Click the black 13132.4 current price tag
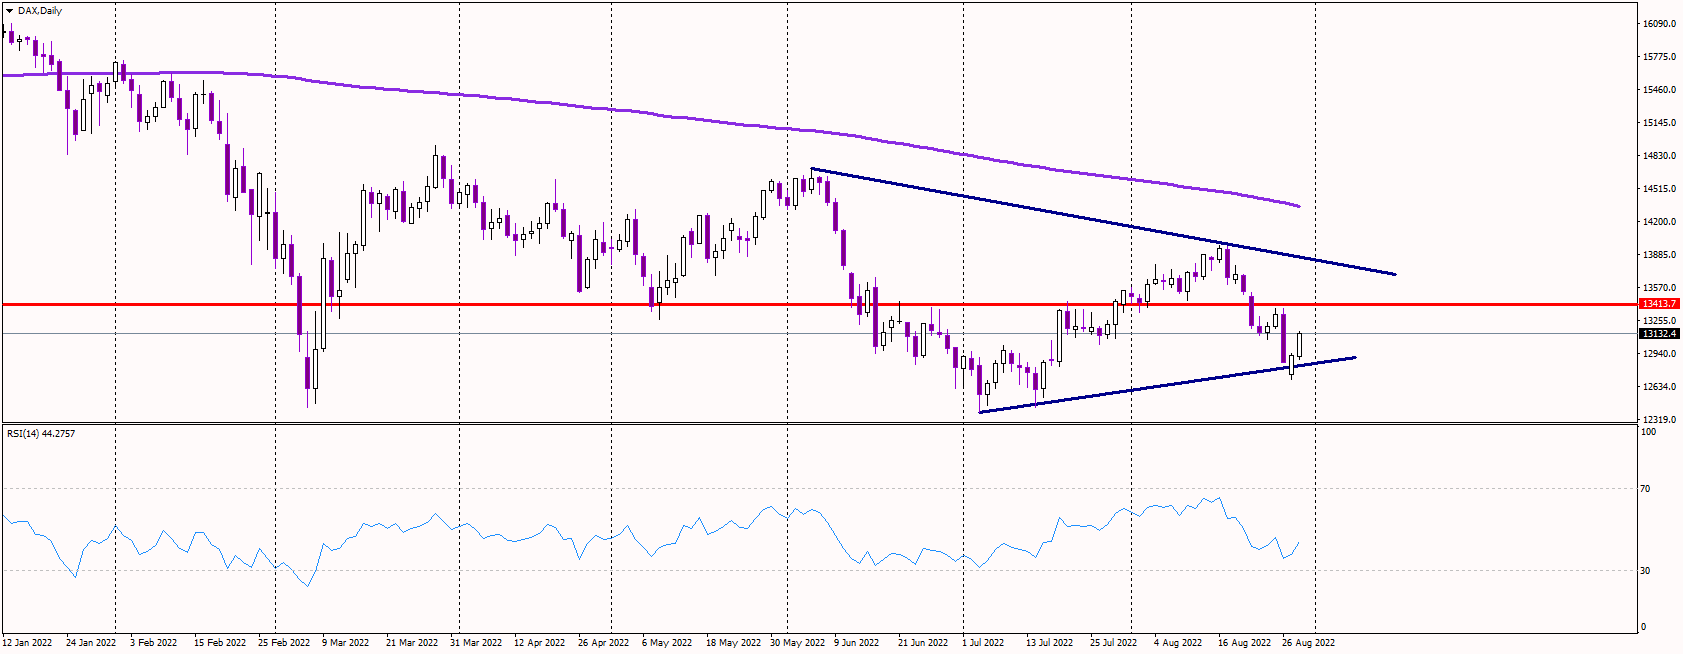The width and height of the screenshot is (1683, 654). point(1659,333)
